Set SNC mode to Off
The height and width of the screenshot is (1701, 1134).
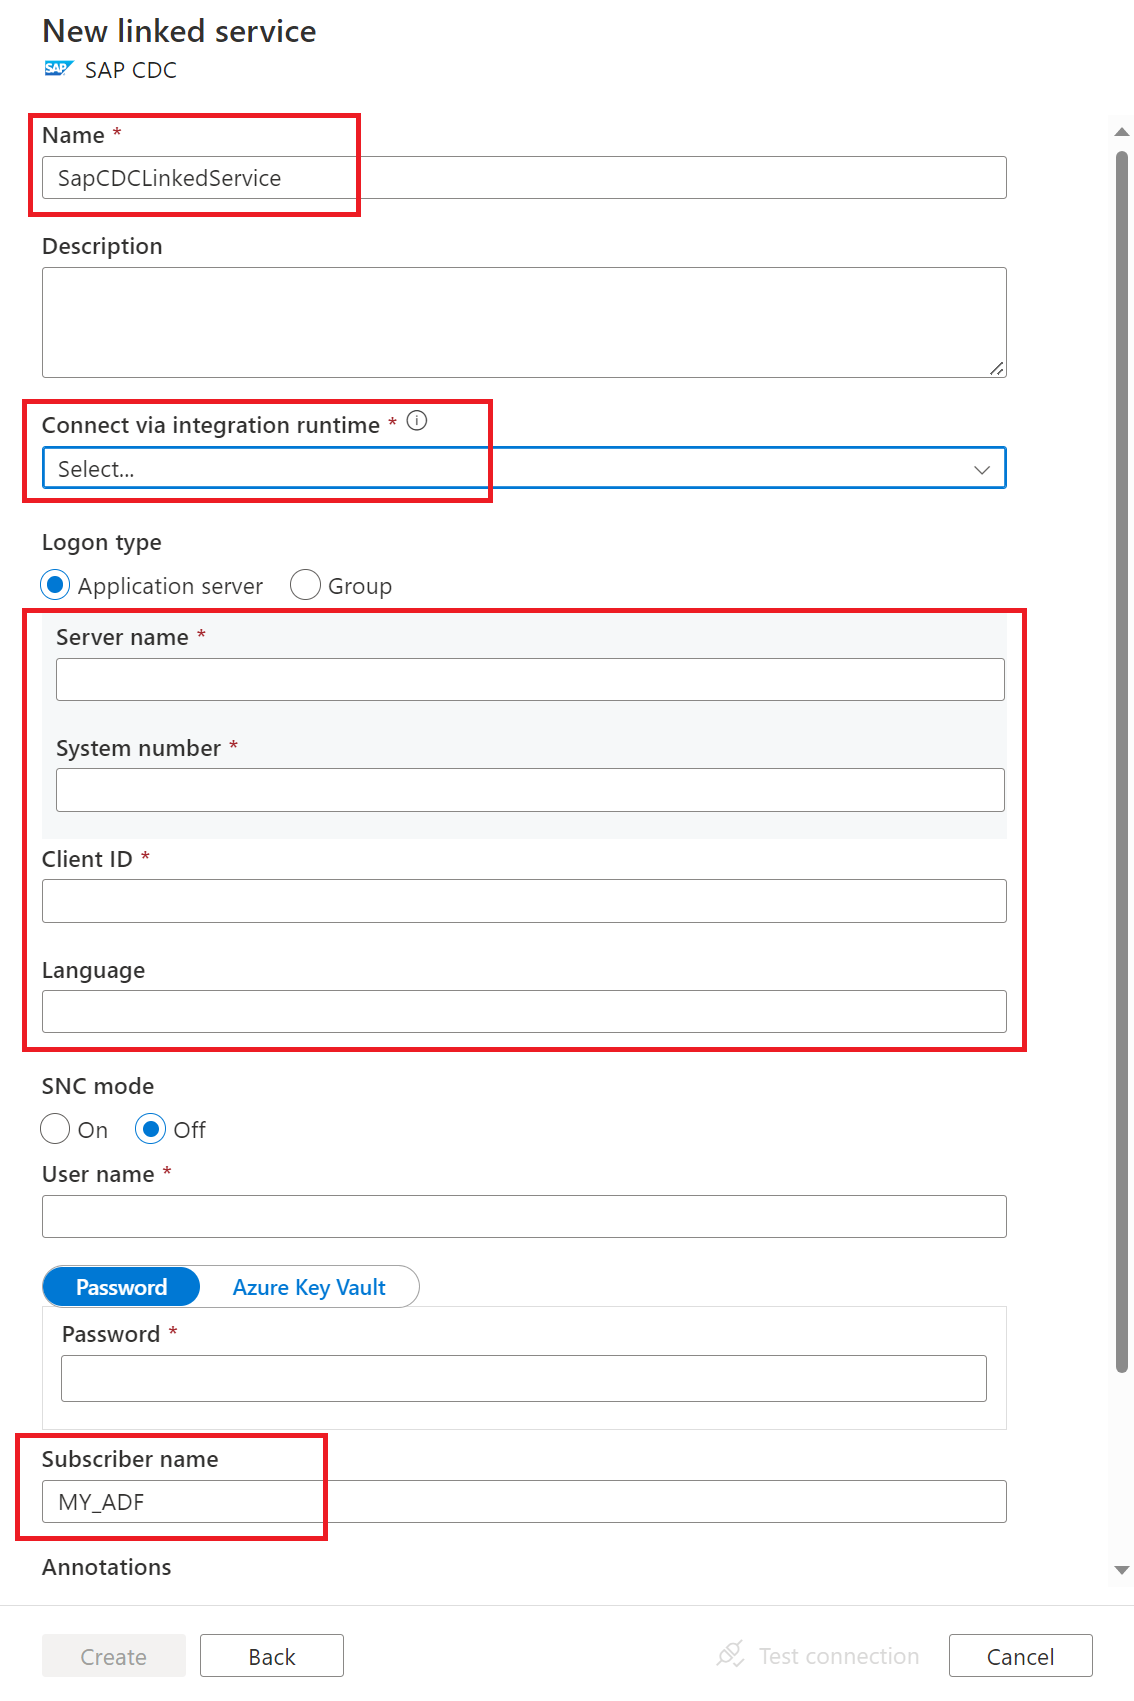tap(150, 1129)
